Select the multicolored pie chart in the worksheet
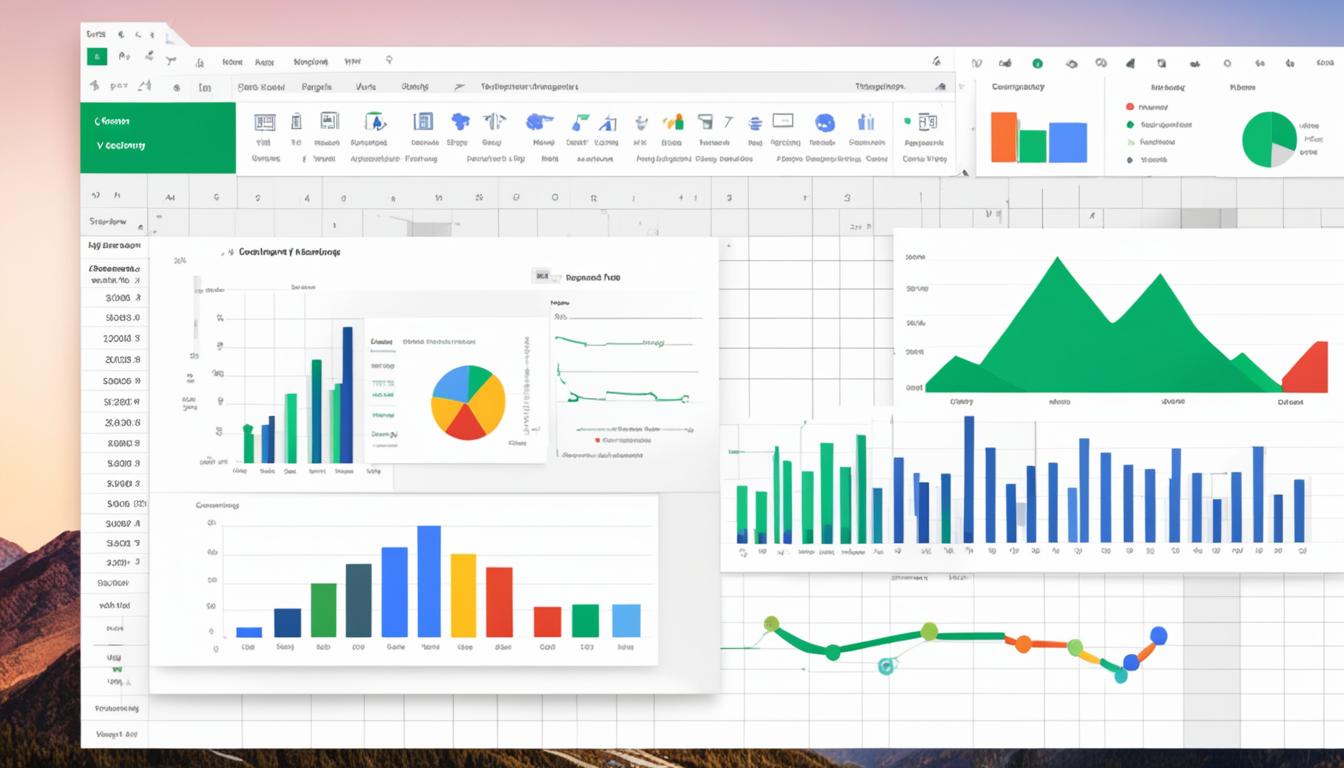Viewport: 1344px width, 768px height. point(468,403)
